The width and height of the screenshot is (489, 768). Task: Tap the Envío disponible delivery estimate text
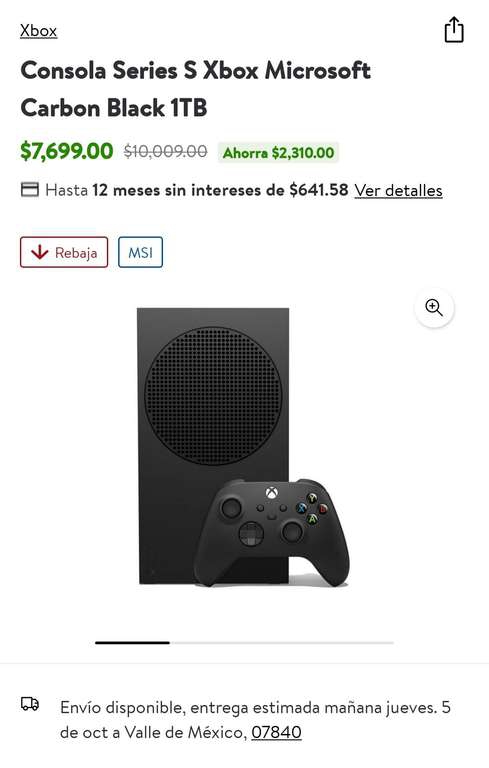(x=255, y=720)
